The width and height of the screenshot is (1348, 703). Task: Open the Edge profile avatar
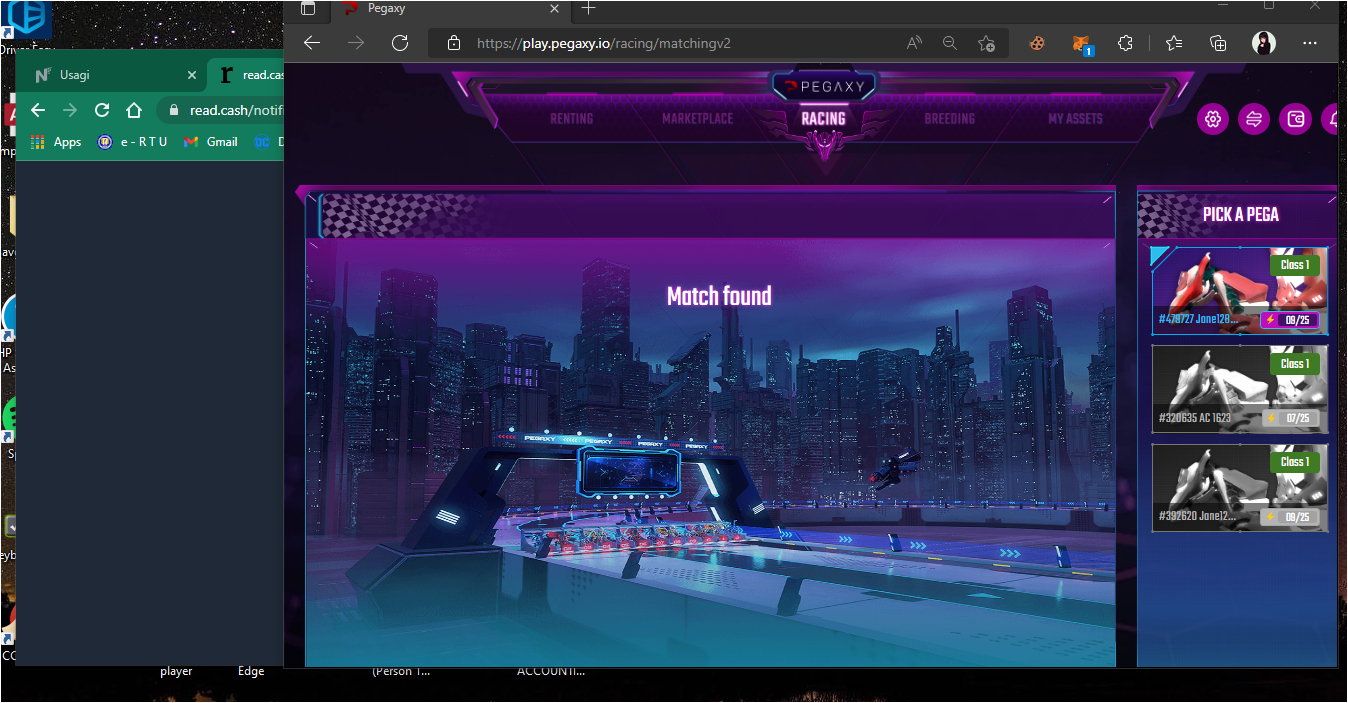tap(1264, 43)
